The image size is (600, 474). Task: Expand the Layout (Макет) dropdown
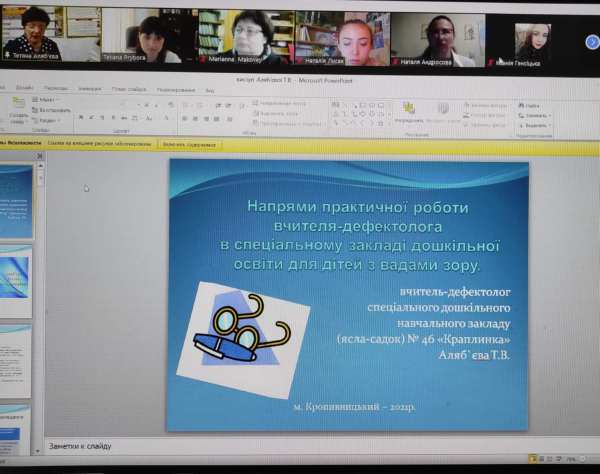tap(46, 100)
